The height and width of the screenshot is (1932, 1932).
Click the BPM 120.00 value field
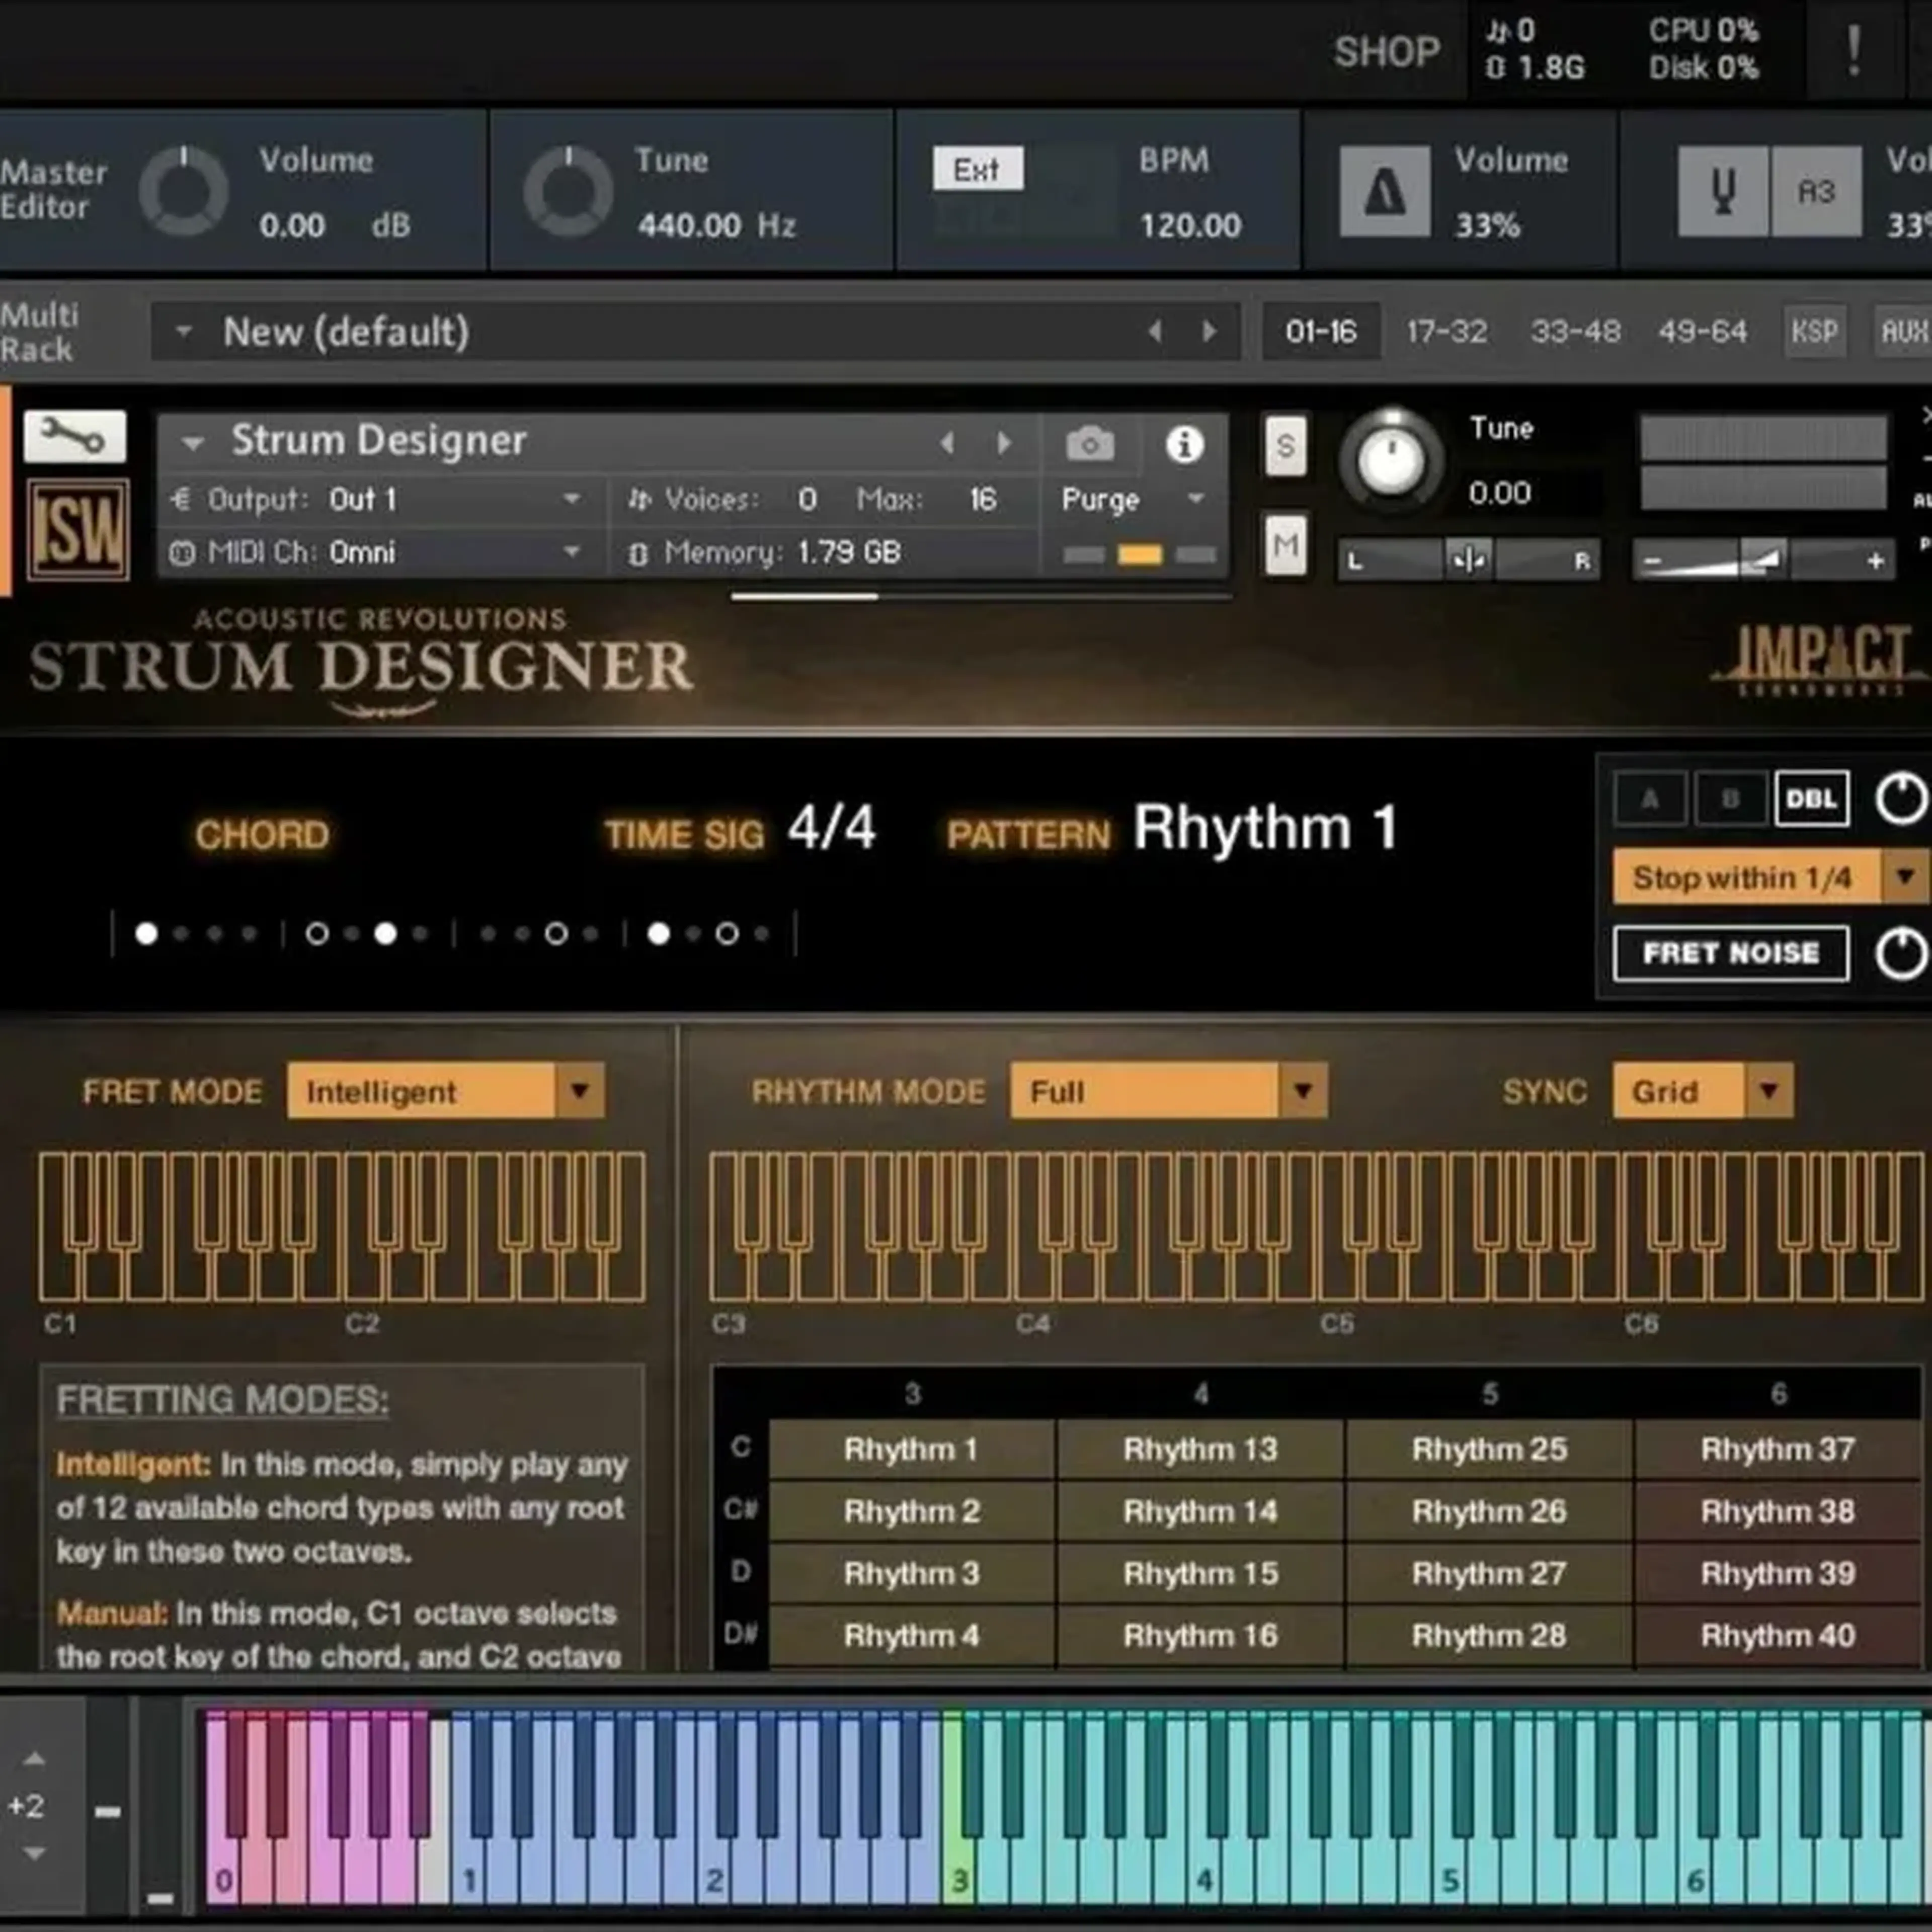(1190, 225)
